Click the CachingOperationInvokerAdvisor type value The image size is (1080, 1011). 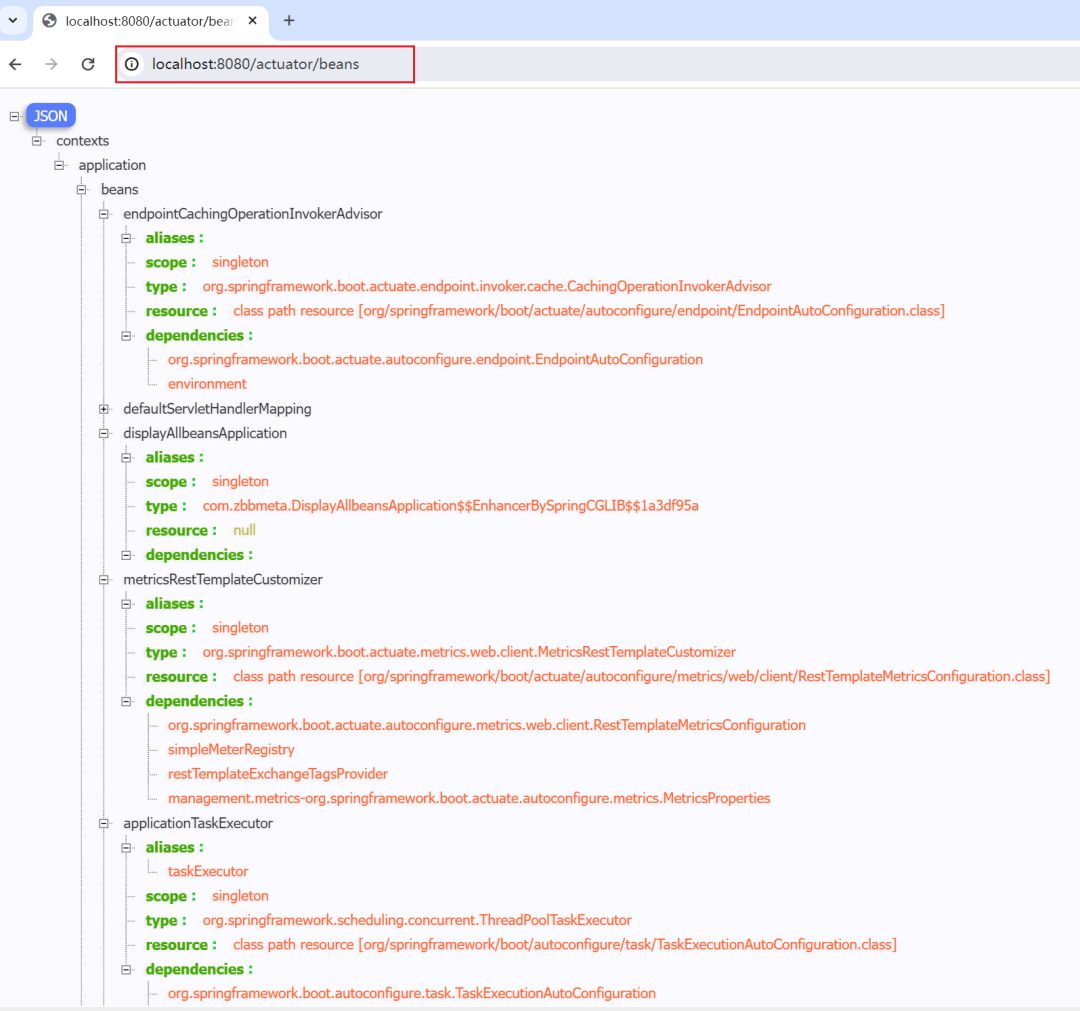(487, 286)
